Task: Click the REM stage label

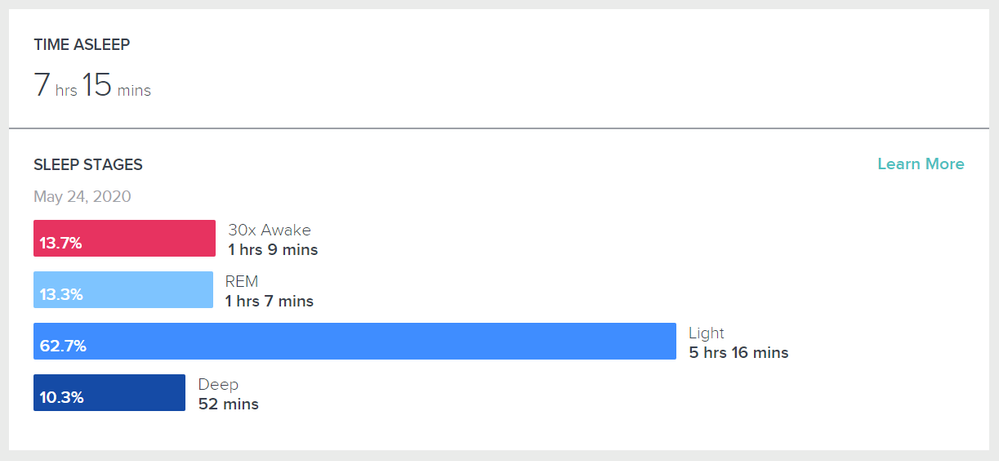Action: click(x=241, y=281)
